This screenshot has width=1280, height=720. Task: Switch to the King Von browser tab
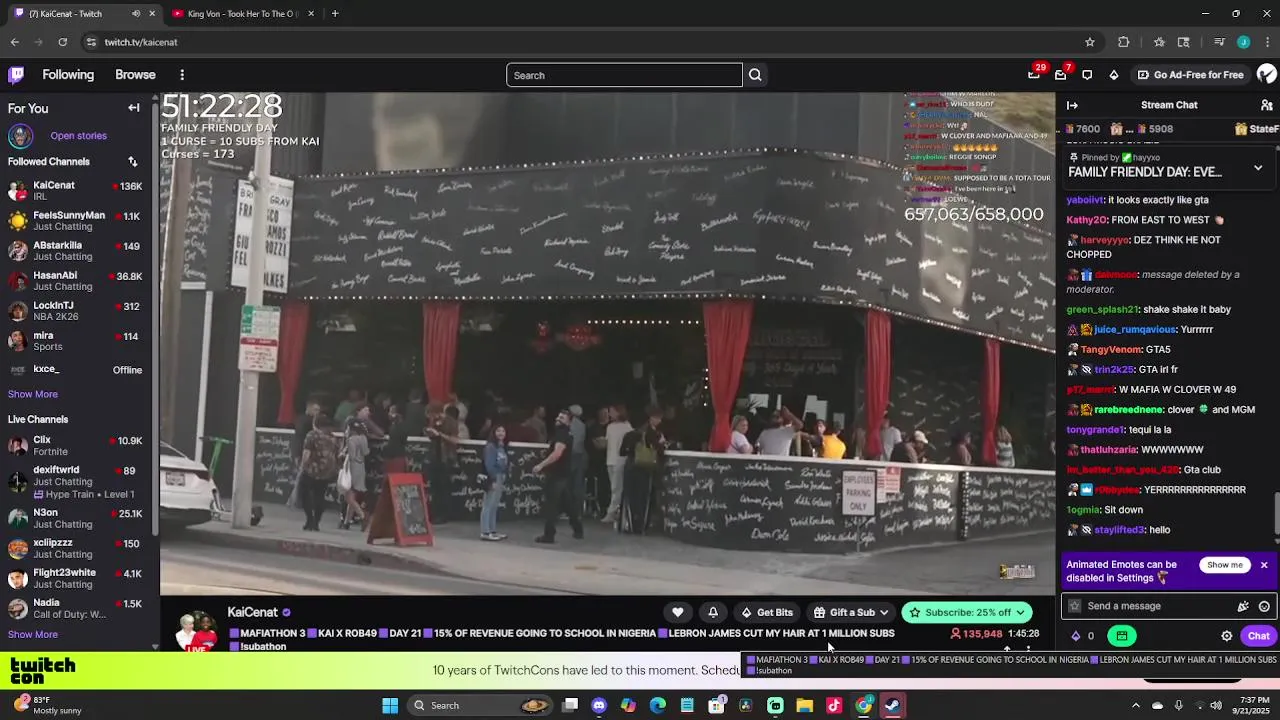(241, 14)
